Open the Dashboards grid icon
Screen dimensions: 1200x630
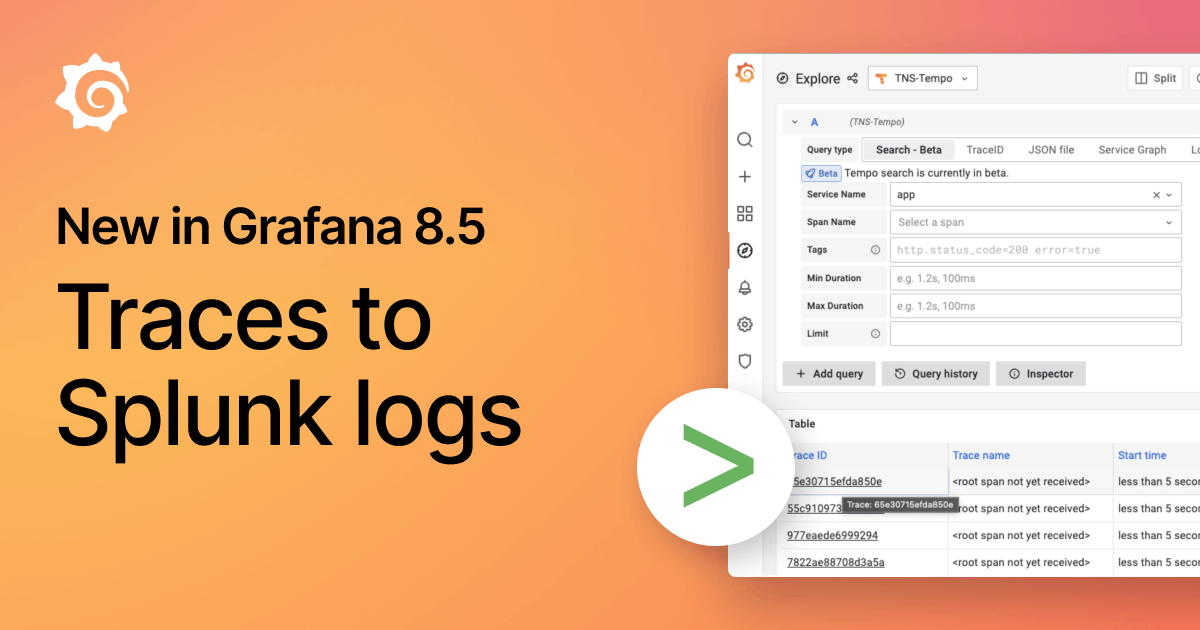tap(744, 213)
